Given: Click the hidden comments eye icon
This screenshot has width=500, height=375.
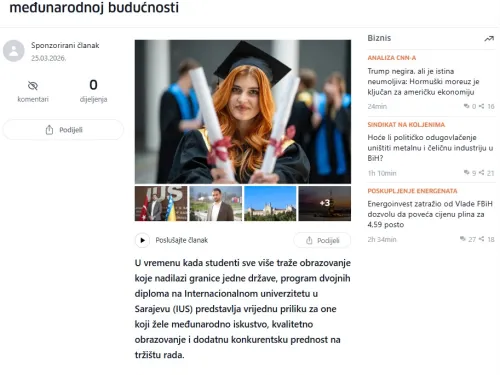Looking at the screenshot, I should click(33, 86).
